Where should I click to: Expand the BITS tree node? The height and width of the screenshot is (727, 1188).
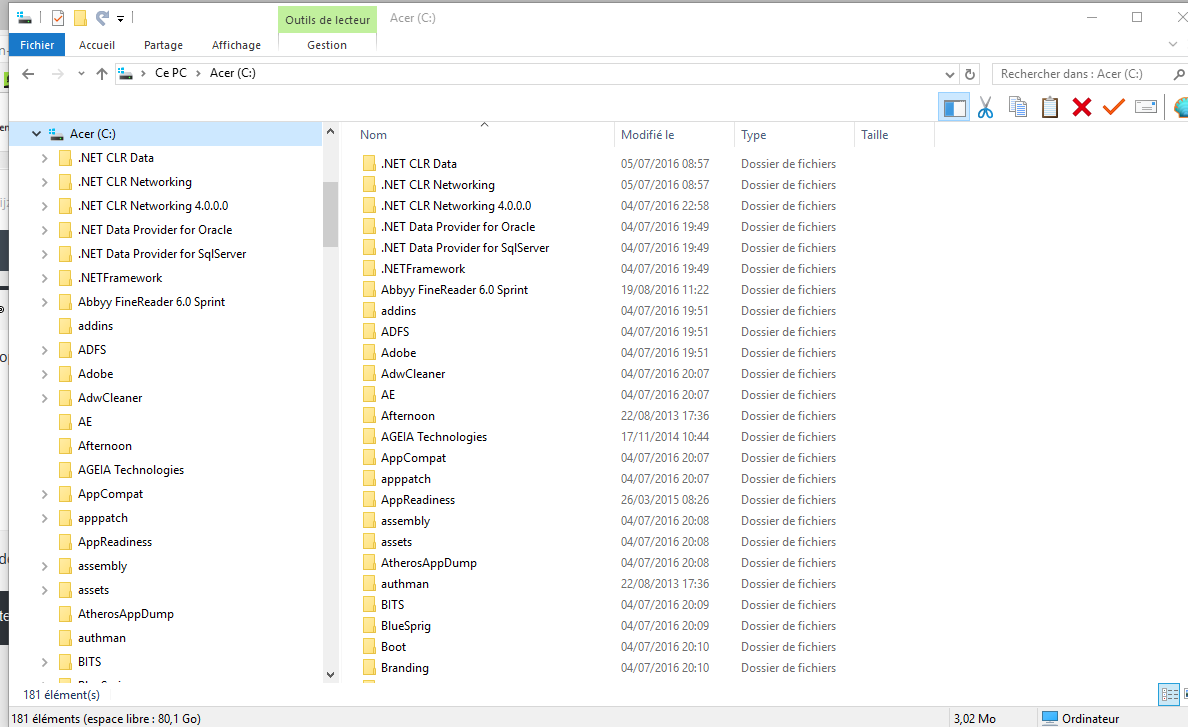[44, 662]
